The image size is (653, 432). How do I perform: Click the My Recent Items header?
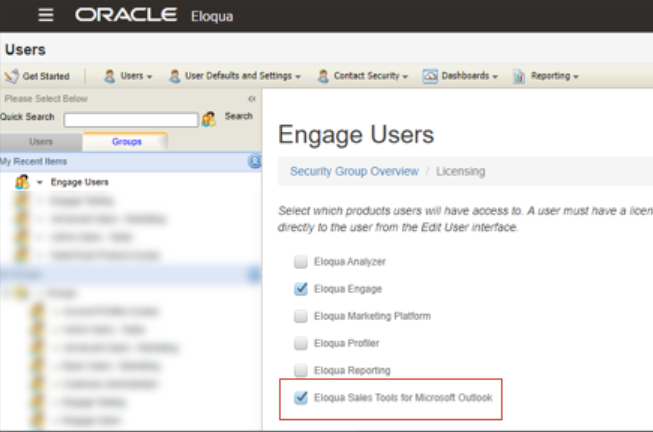[x=130, y=161]
